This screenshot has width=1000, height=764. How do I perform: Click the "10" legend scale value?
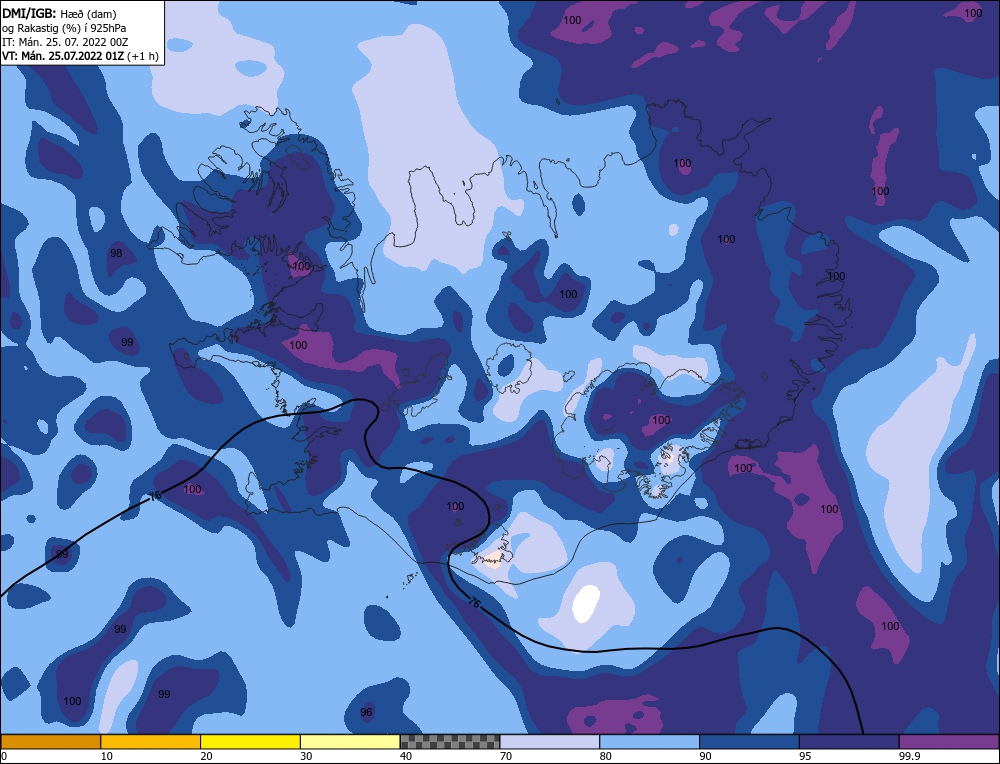pos(106,756)
